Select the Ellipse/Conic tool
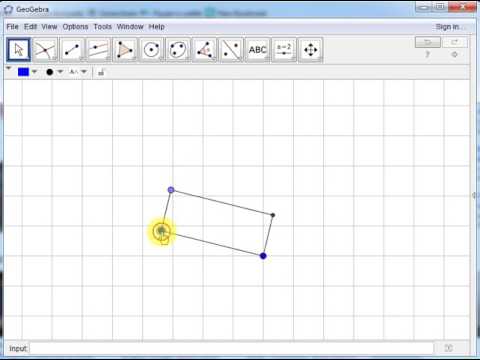This screenshot has width=480, height=360. click(178, 50)
